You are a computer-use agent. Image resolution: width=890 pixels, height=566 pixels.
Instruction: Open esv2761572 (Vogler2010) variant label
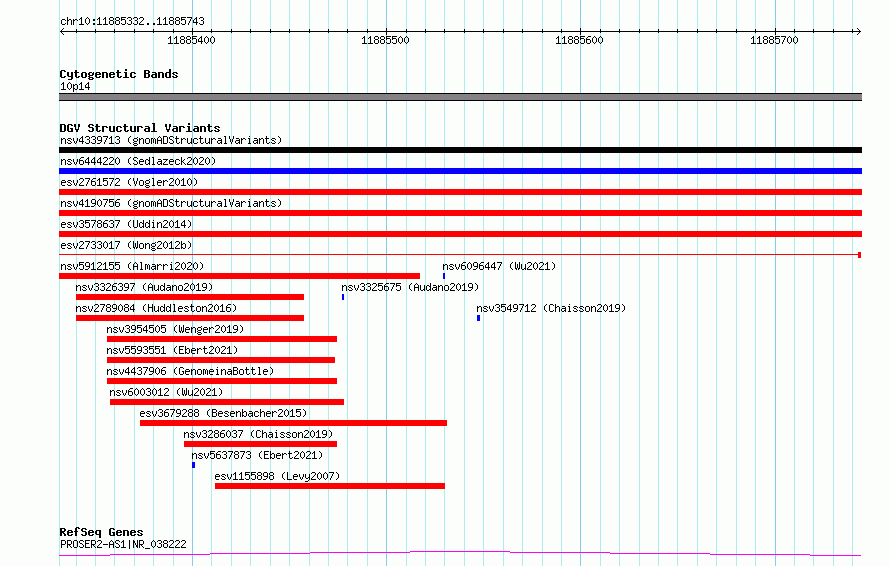[129, 182]
